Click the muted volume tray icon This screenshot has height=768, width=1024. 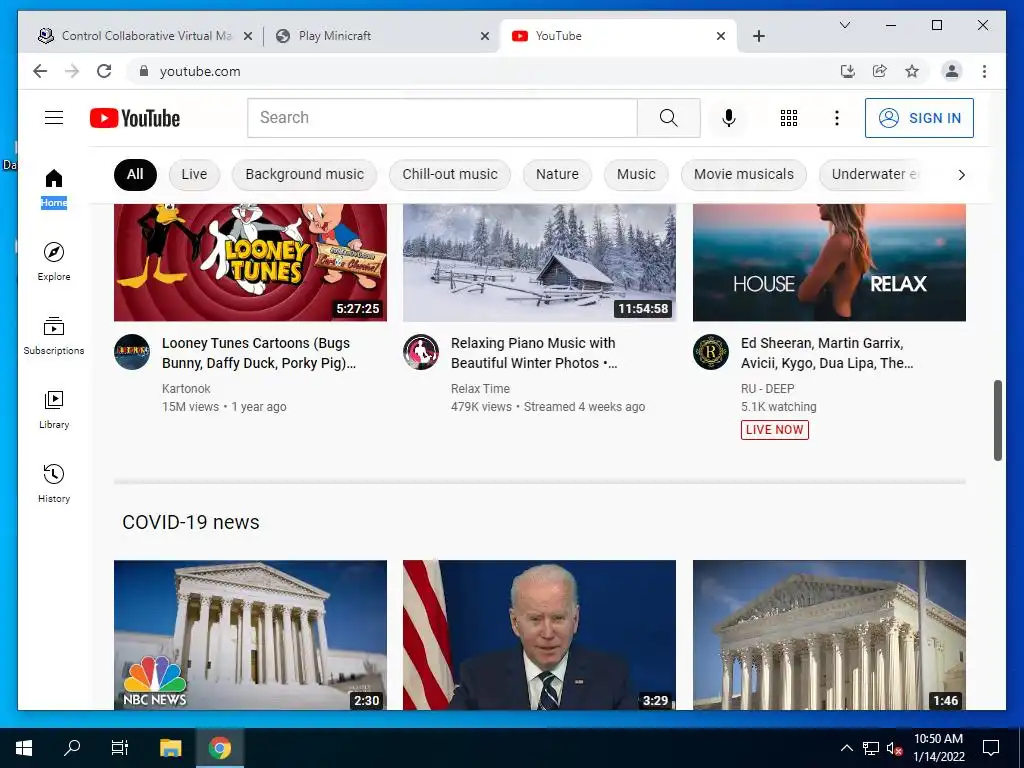[894, 748]
